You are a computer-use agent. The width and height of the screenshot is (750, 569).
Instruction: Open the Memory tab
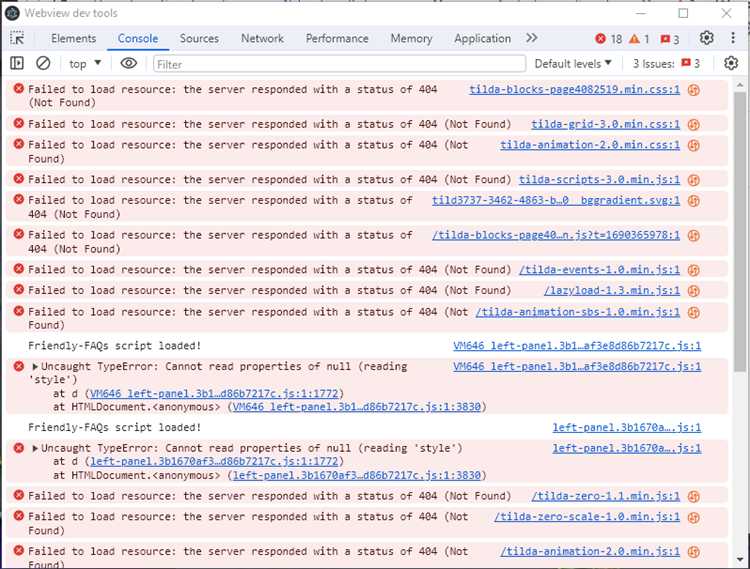pyautogui.click(x=411, y=38)
